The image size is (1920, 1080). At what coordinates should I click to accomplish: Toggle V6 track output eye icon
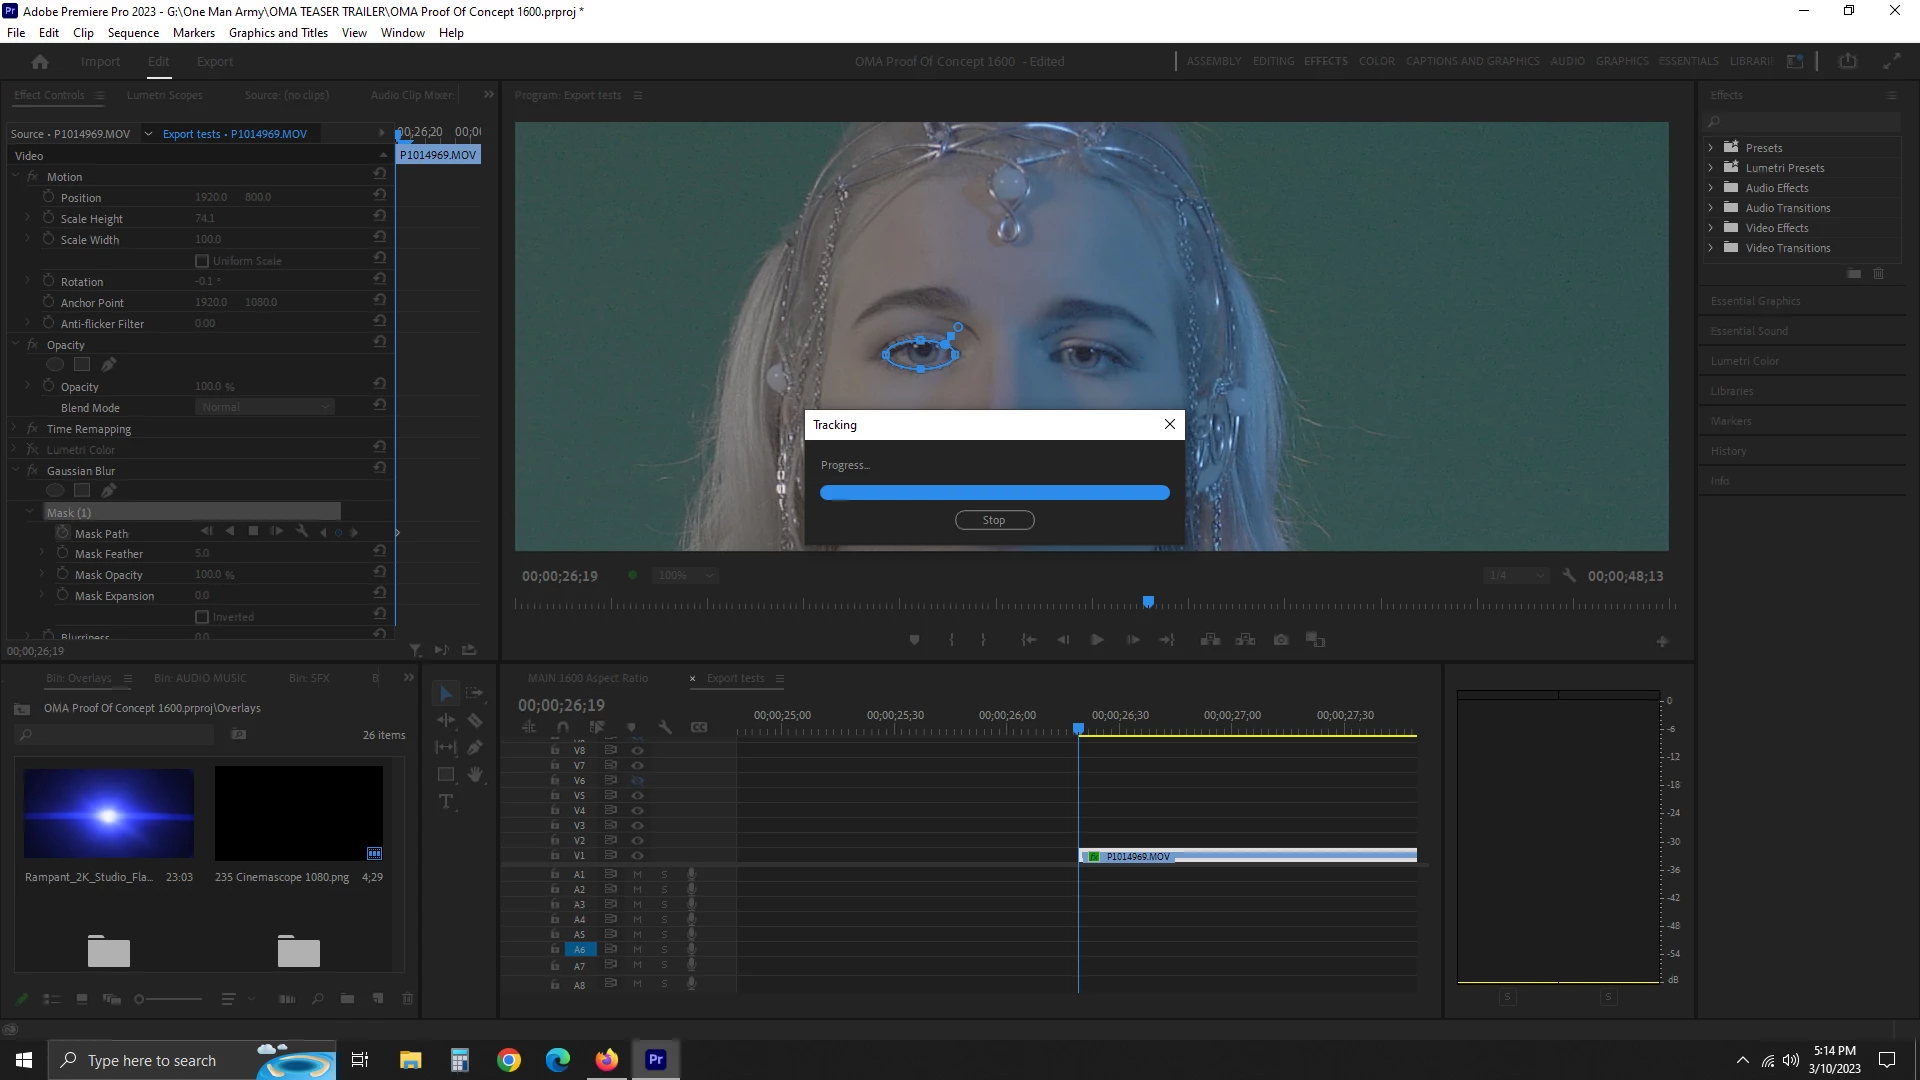click(x=637, y=780)
